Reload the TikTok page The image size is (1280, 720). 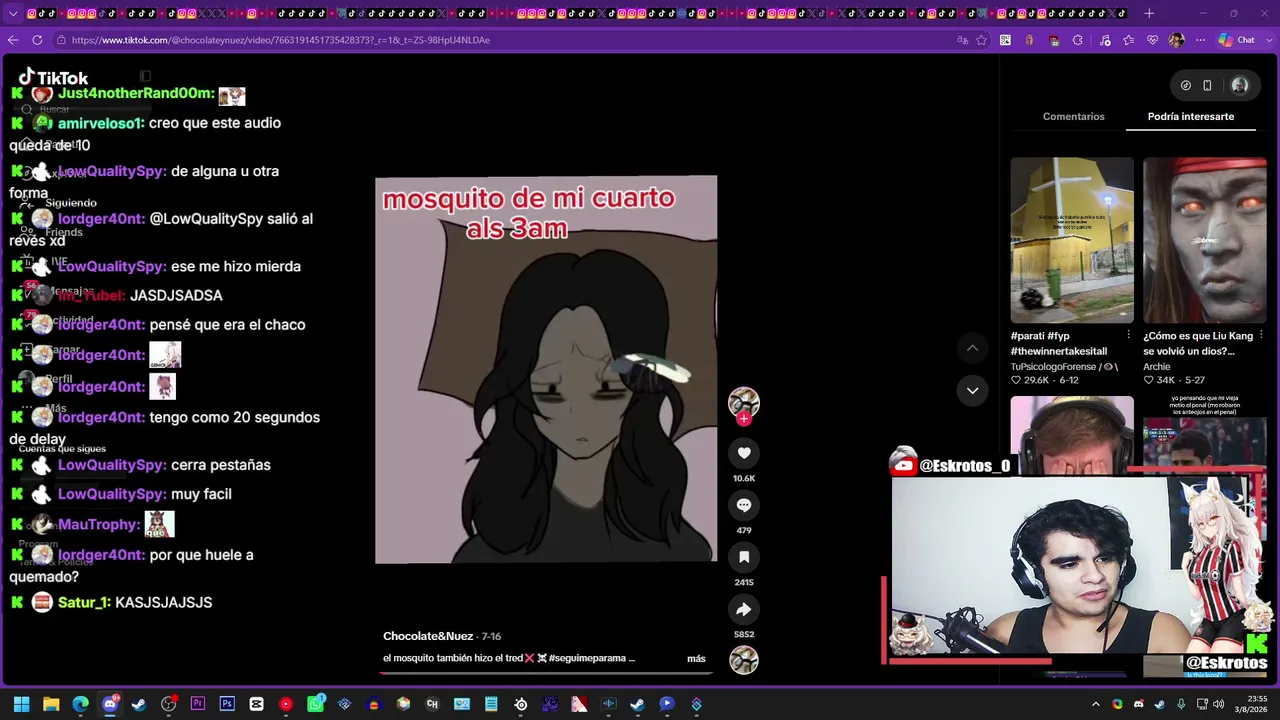tap(37, 40)
